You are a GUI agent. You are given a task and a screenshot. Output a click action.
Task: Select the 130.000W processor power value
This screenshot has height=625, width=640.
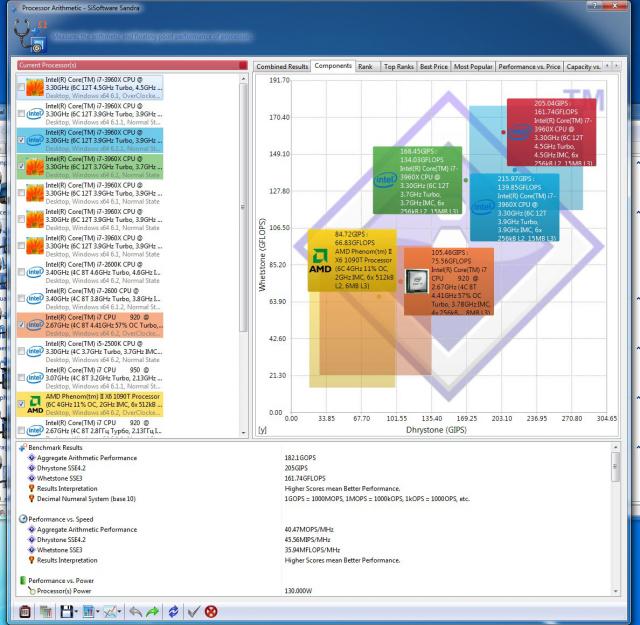point(298,591)
